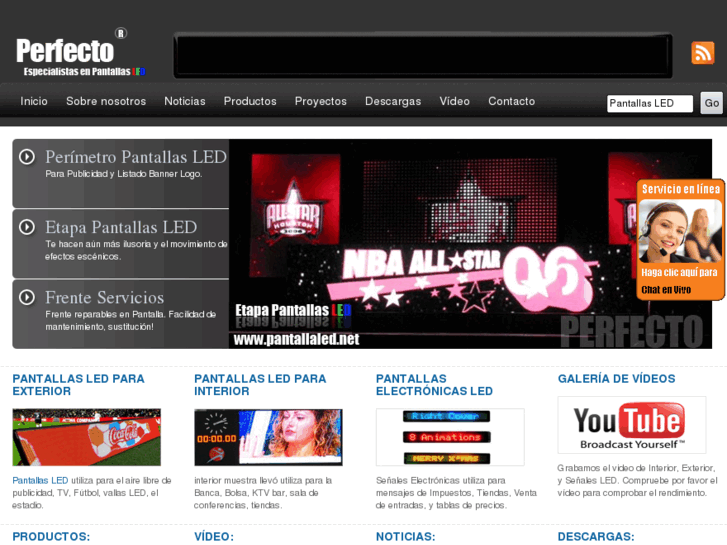Viewport: 727px width, 545px height.
Task: Open the Servicio en línea chat widget photo
Action: (680, 231)
